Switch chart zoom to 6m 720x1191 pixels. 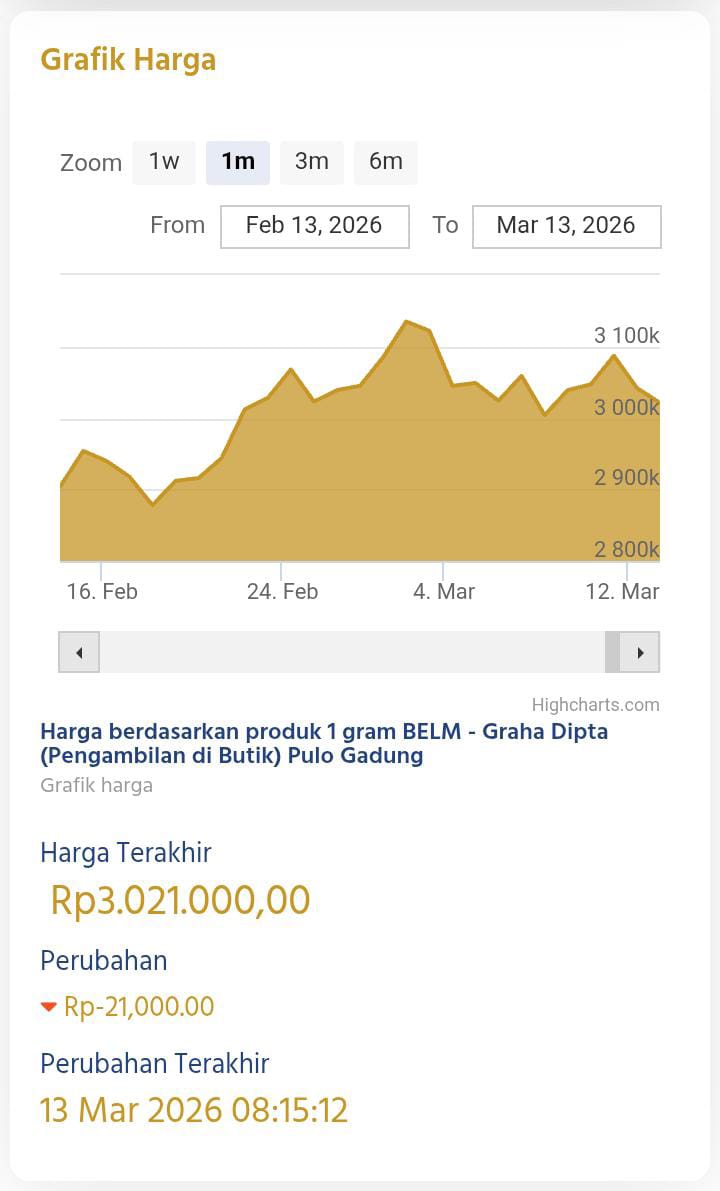(385, 162)
